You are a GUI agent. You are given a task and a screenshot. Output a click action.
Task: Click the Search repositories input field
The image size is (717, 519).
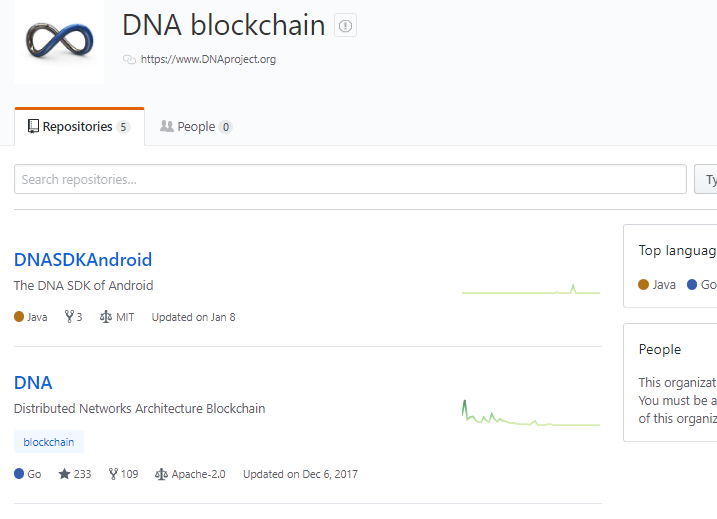click(x=350, y=179)
